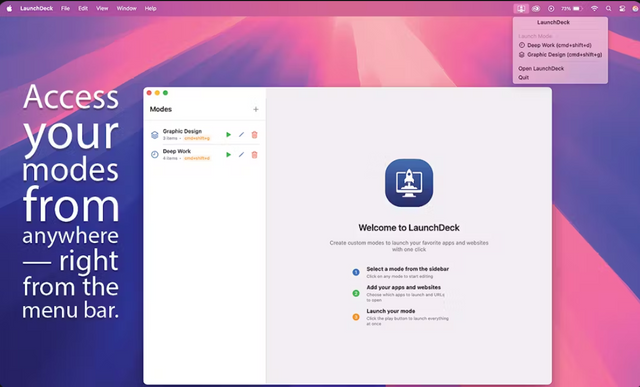Click the LaunchDeck rocket app logo

pyautogui.click(x=409, y=183)
